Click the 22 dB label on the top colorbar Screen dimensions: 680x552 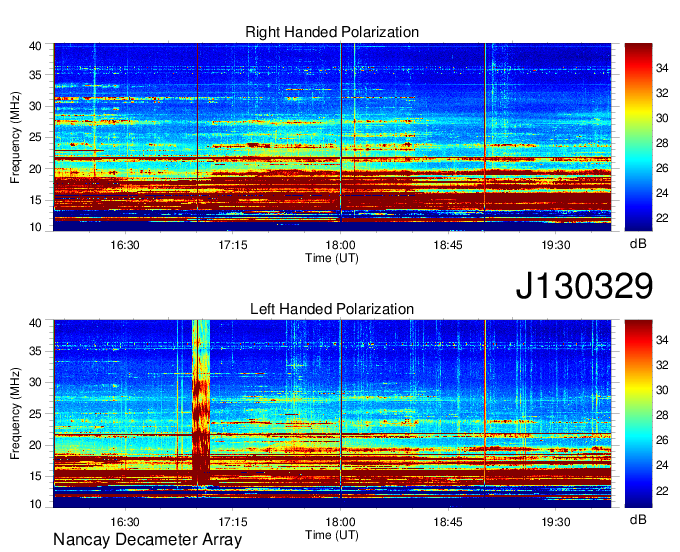coord(662,218)
